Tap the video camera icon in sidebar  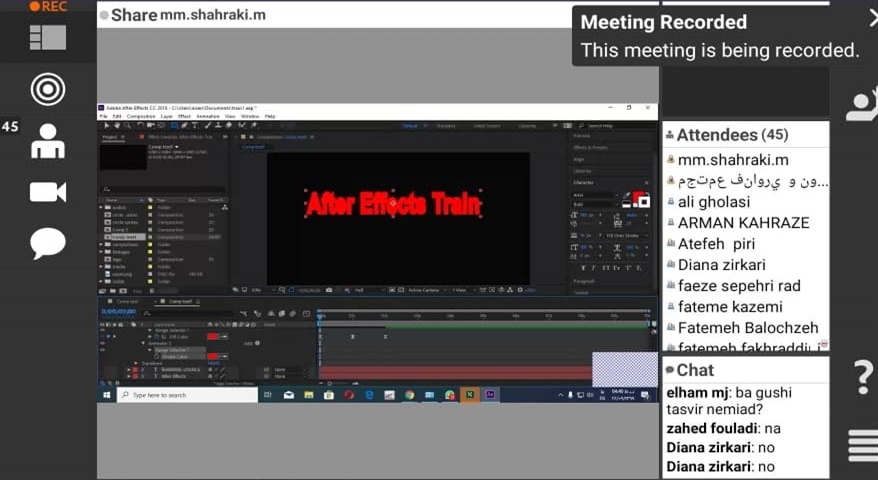coord(48,192)
